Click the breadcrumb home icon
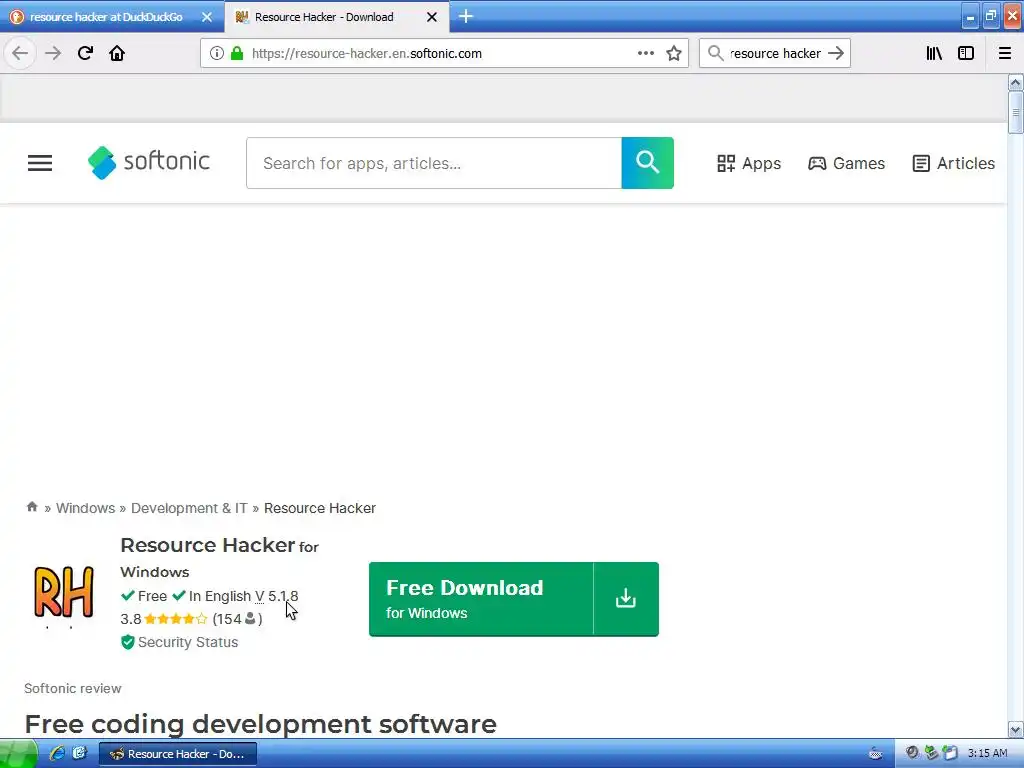This screenshot has width=1024, height=768. (x=31, y=507)
